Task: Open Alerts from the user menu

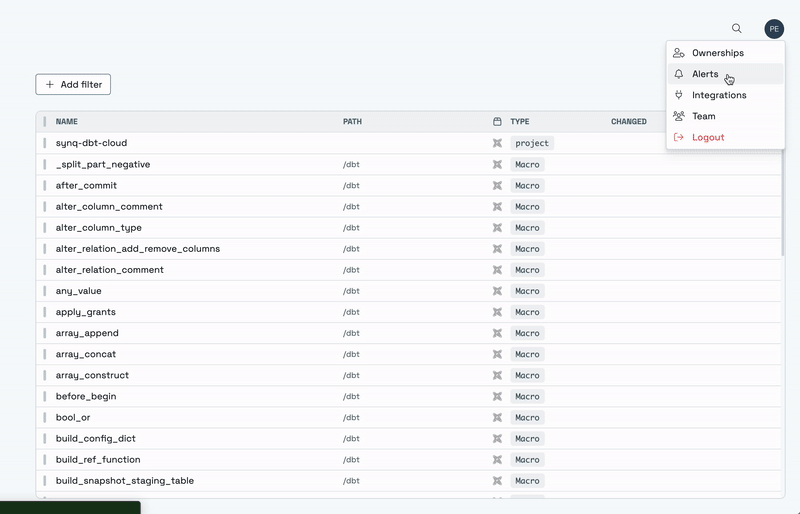Action: (725, 74)
